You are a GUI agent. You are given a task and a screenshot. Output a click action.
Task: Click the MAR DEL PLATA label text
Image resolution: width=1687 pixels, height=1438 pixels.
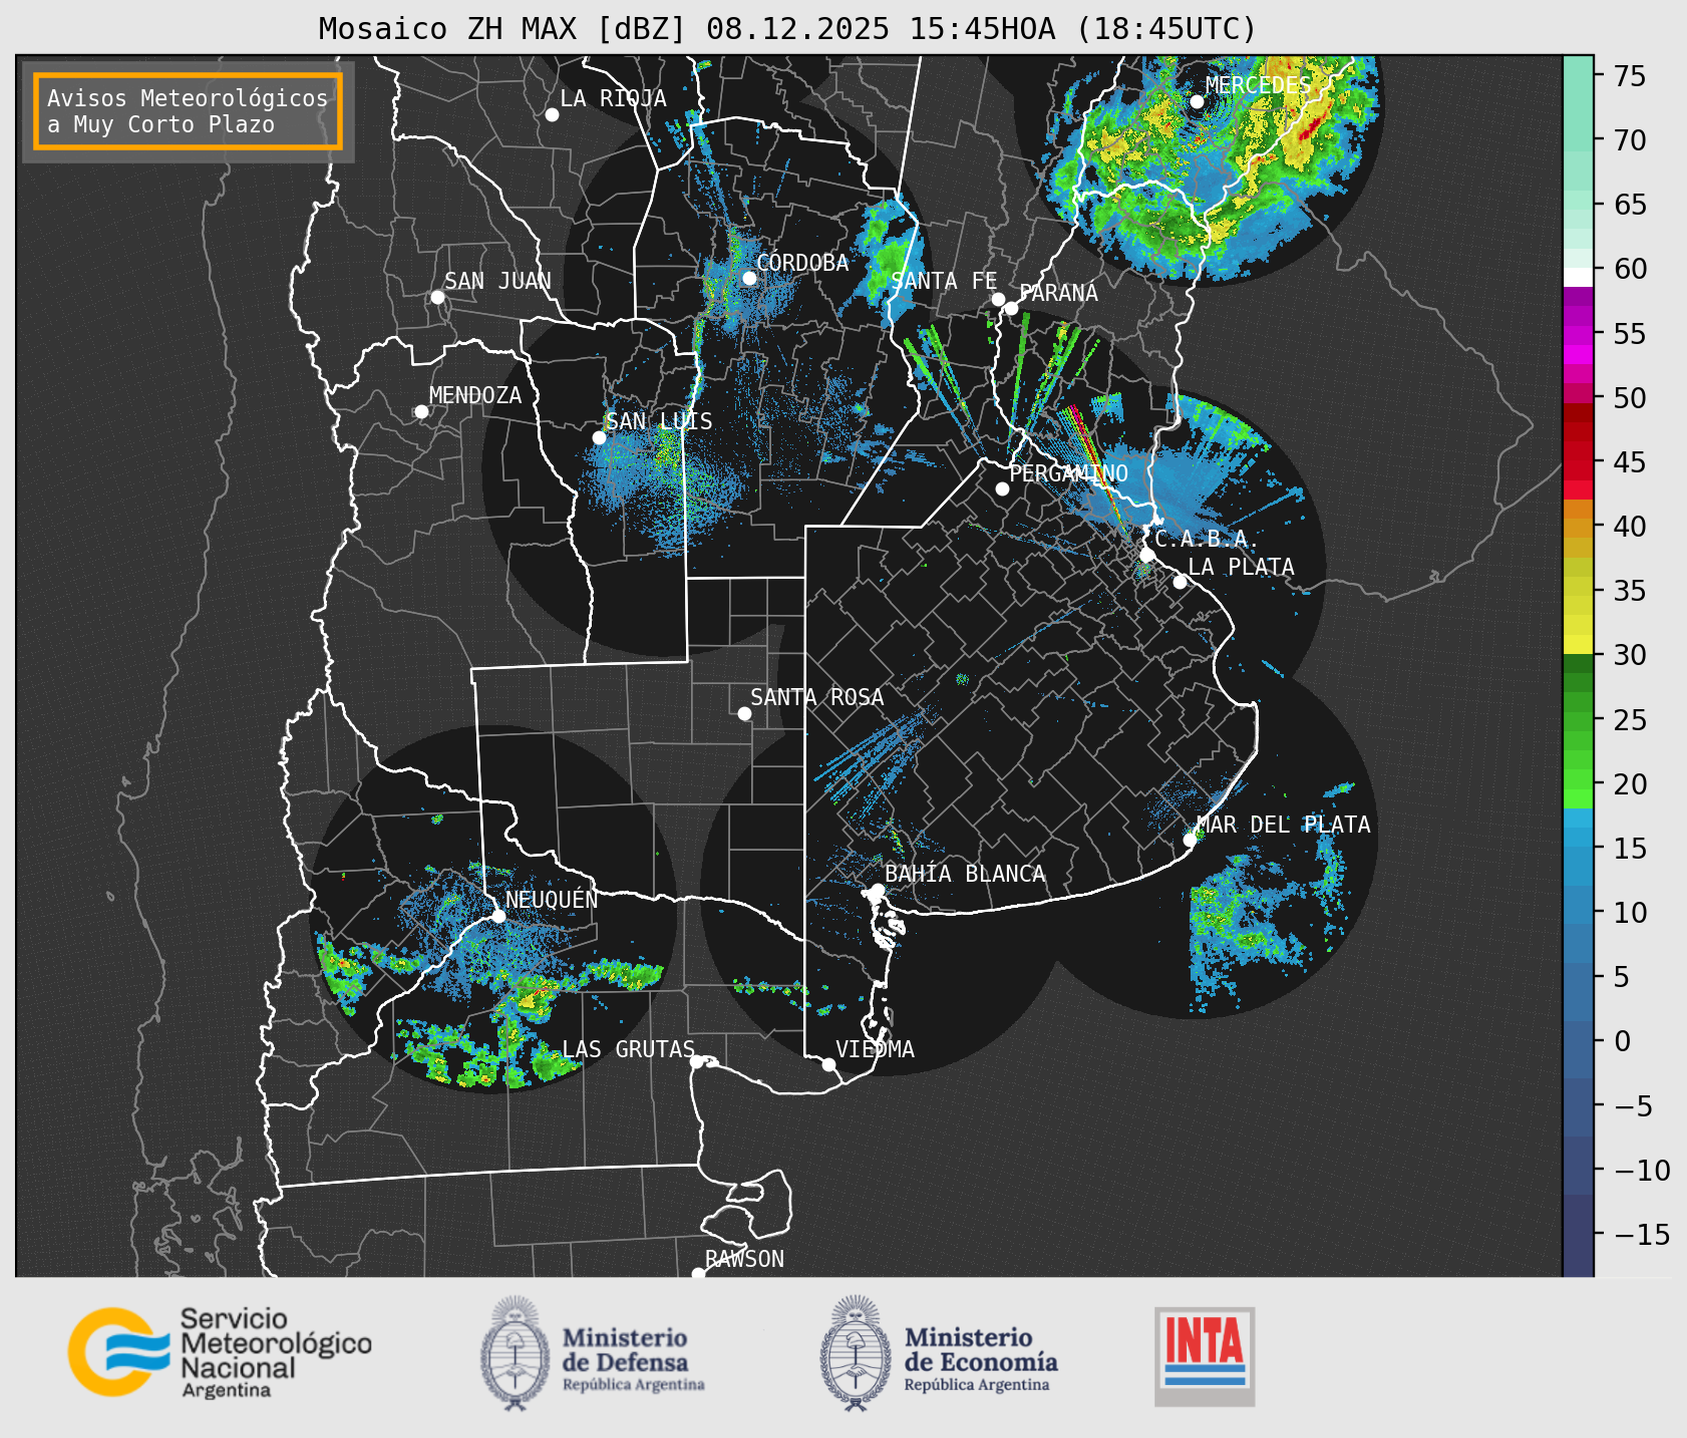point(1283,825)
